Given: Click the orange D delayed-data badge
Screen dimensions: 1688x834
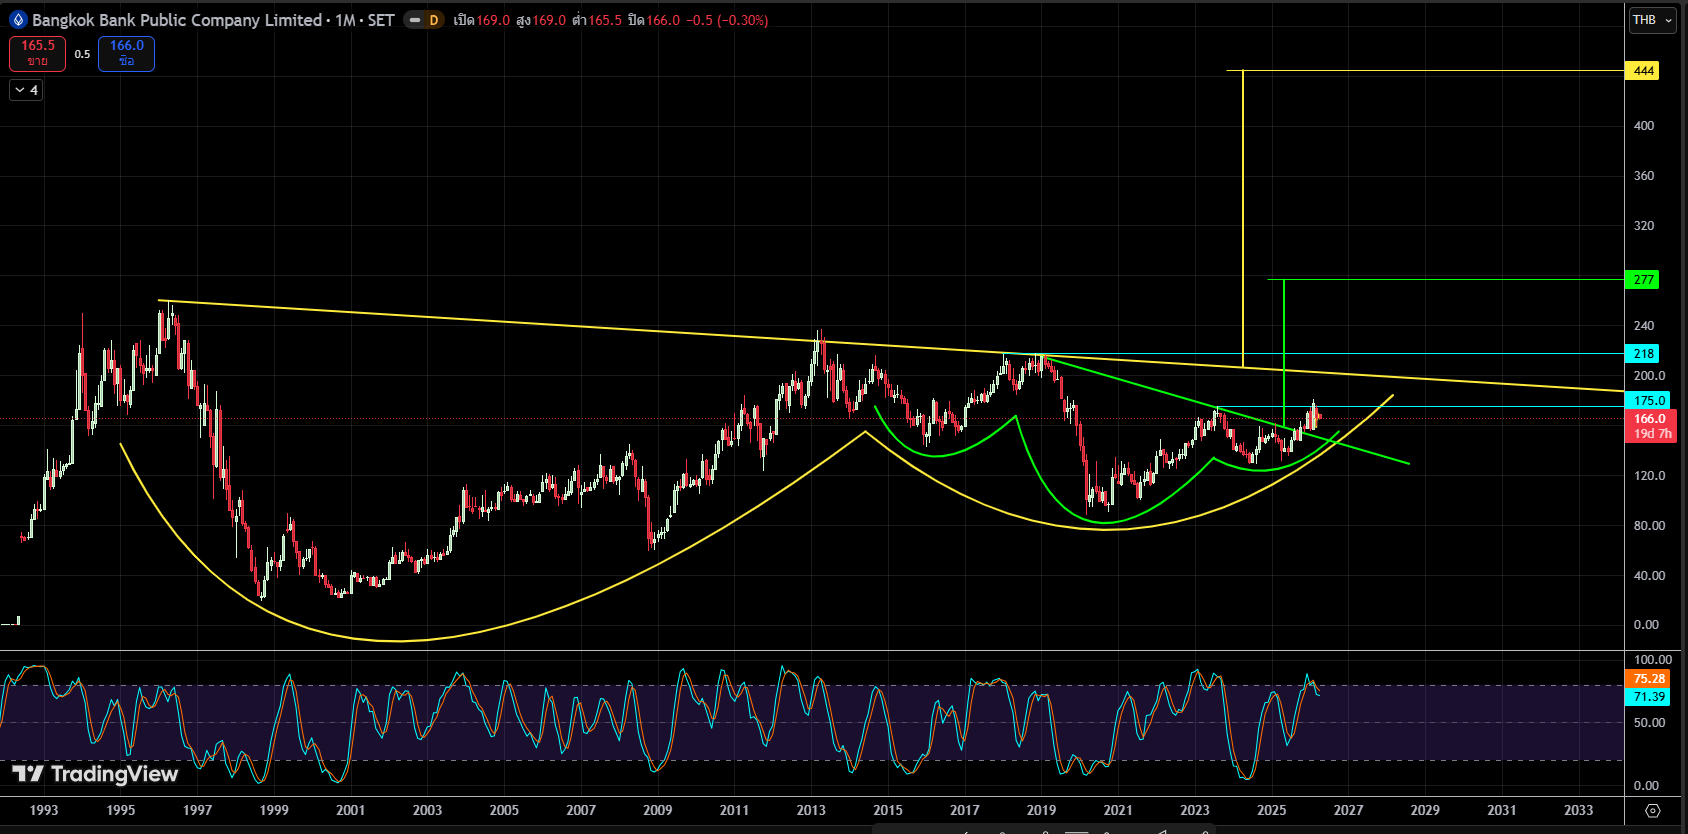Looking at the screenshot, I should tap(434, 20).
